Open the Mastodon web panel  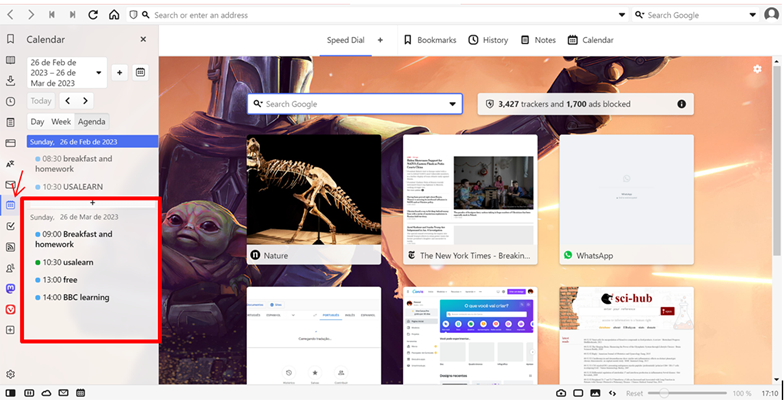10,288
